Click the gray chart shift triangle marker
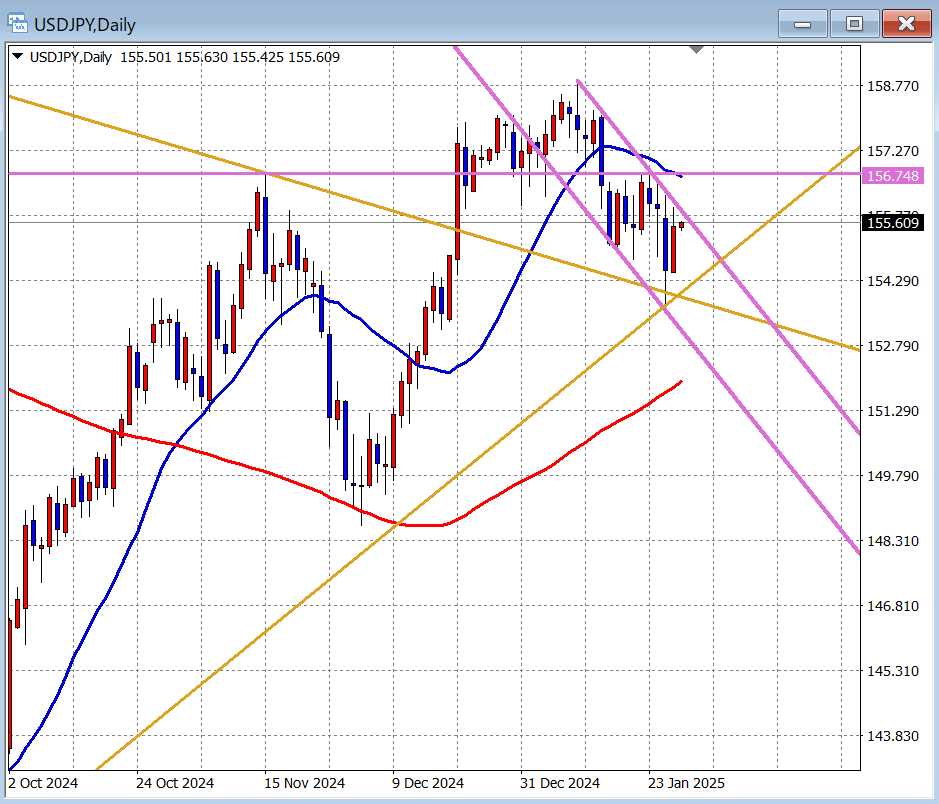Screen dimensions: 939x804 697,49
